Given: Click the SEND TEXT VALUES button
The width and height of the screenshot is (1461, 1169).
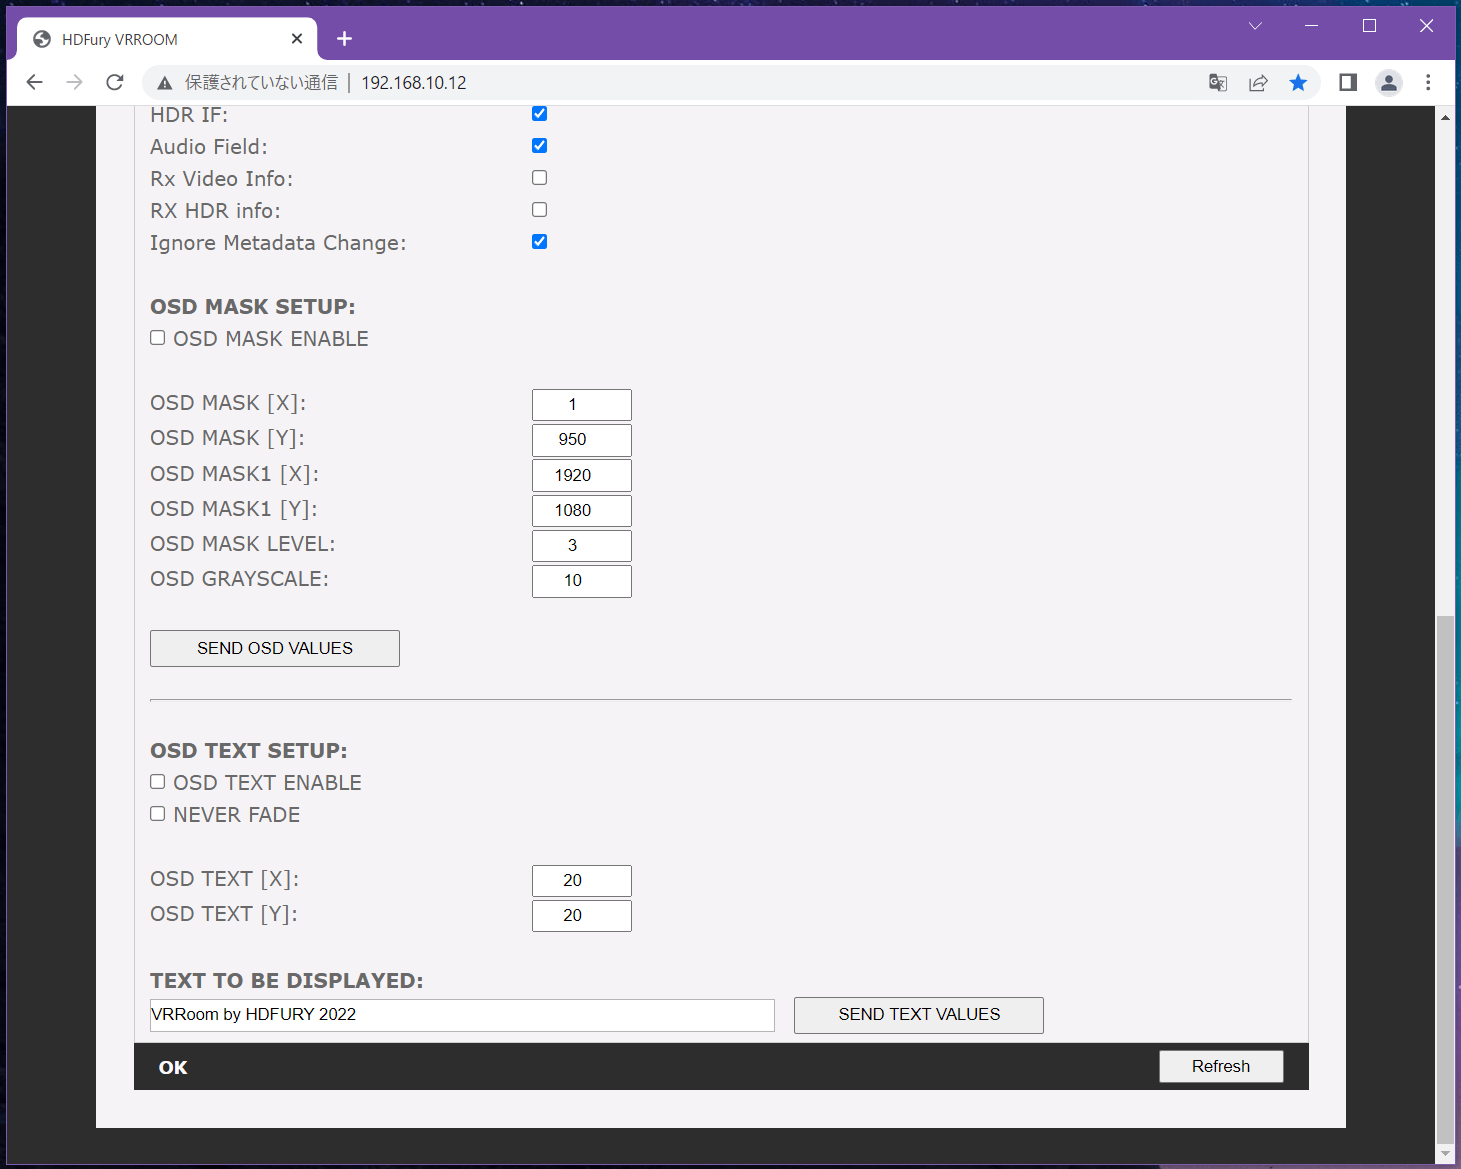Looking at the screenshot, I should click(919, 1015).
